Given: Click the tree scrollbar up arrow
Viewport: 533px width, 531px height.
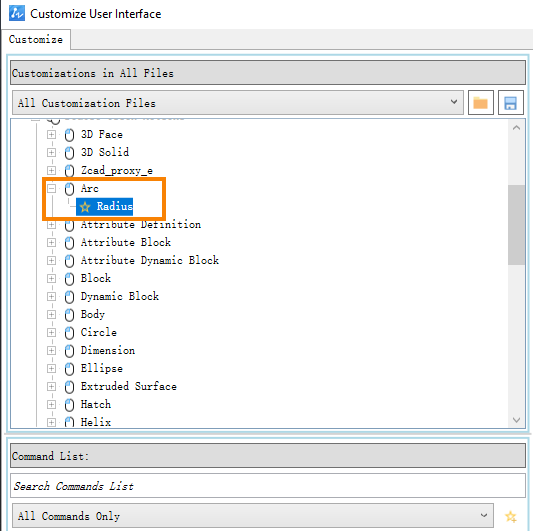Looking at the screenshot, I should 516,128.
